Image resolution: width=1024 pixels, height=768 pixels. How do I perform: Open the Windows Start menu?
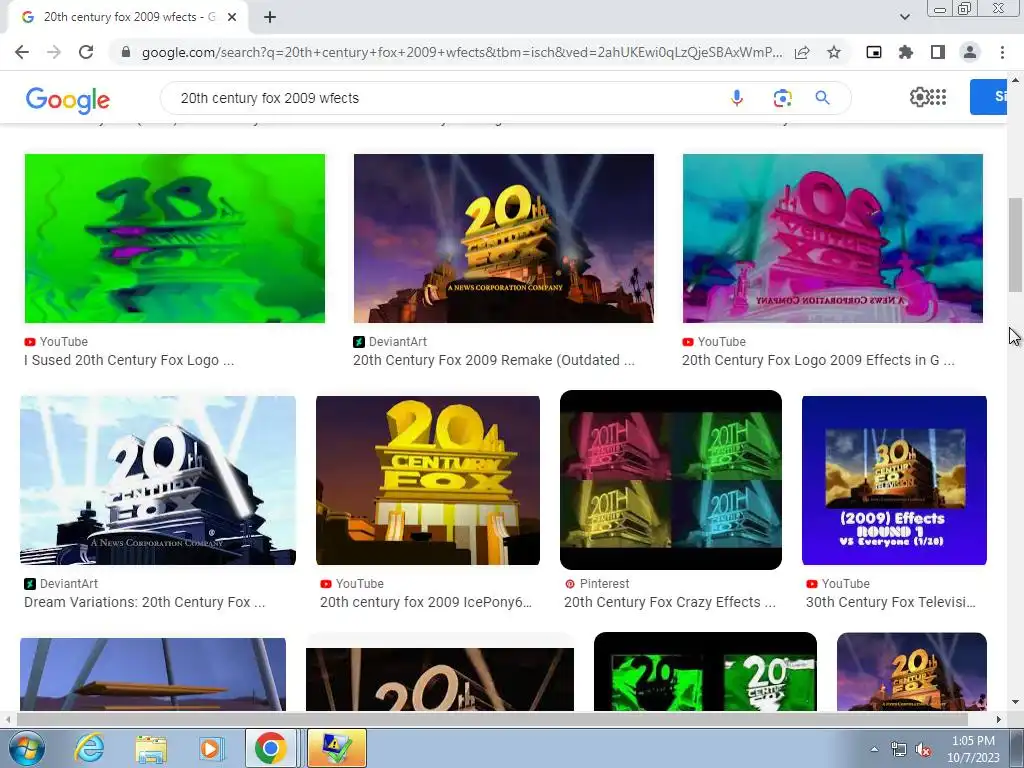[26, 748]
